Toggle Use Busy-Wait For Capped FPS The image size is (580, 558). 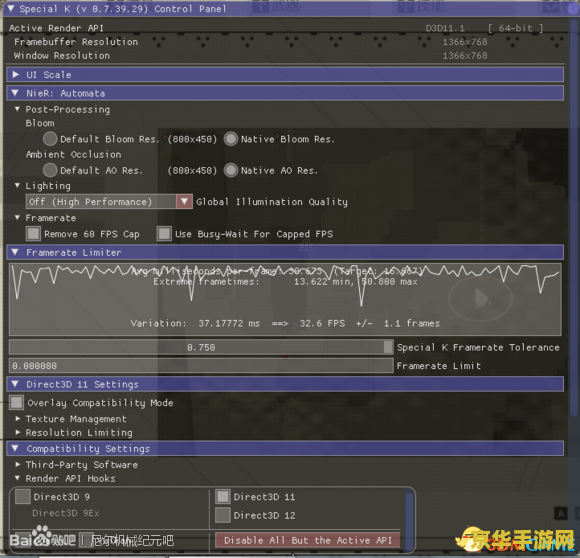tap(164, 234)
